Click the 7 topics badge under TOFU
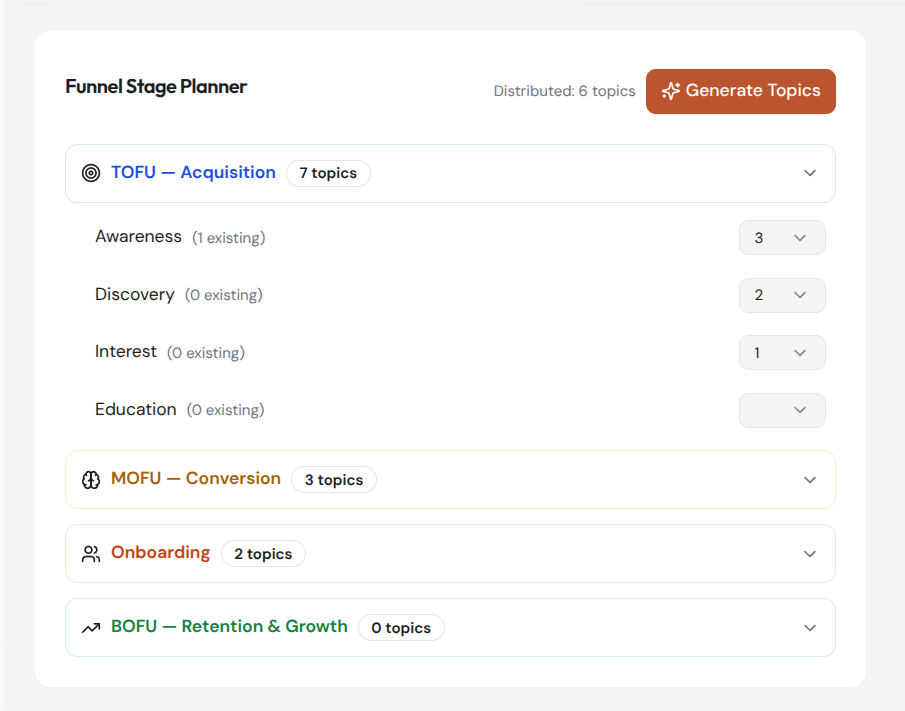 point(328,173)
